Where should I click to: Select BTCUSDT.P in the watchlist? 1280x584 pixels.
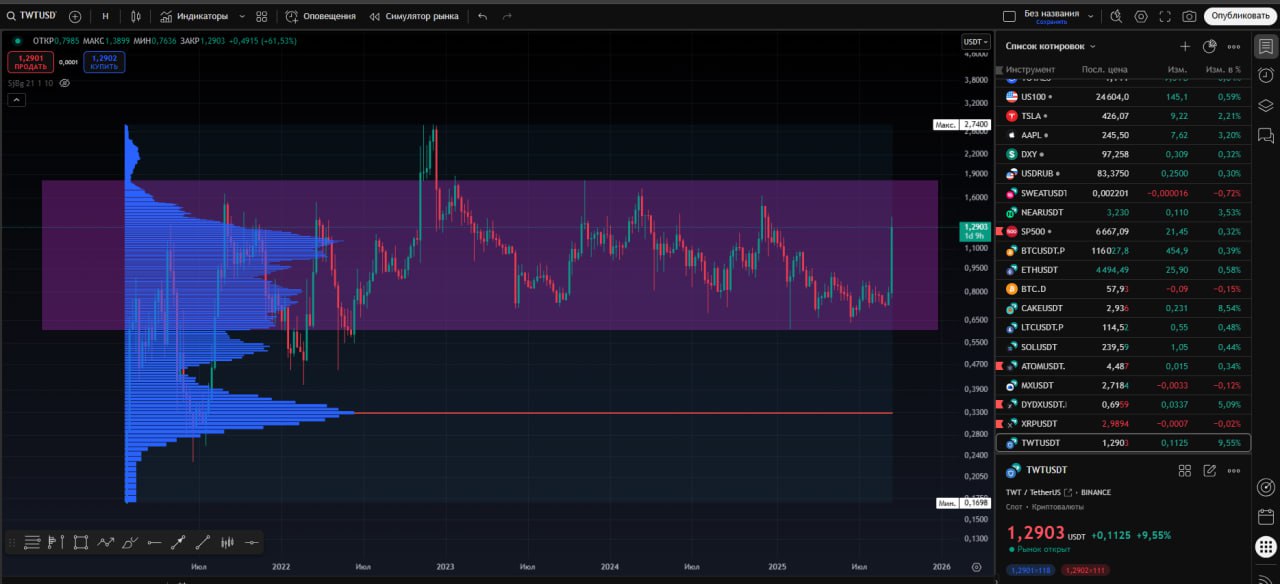(1124, 250)
